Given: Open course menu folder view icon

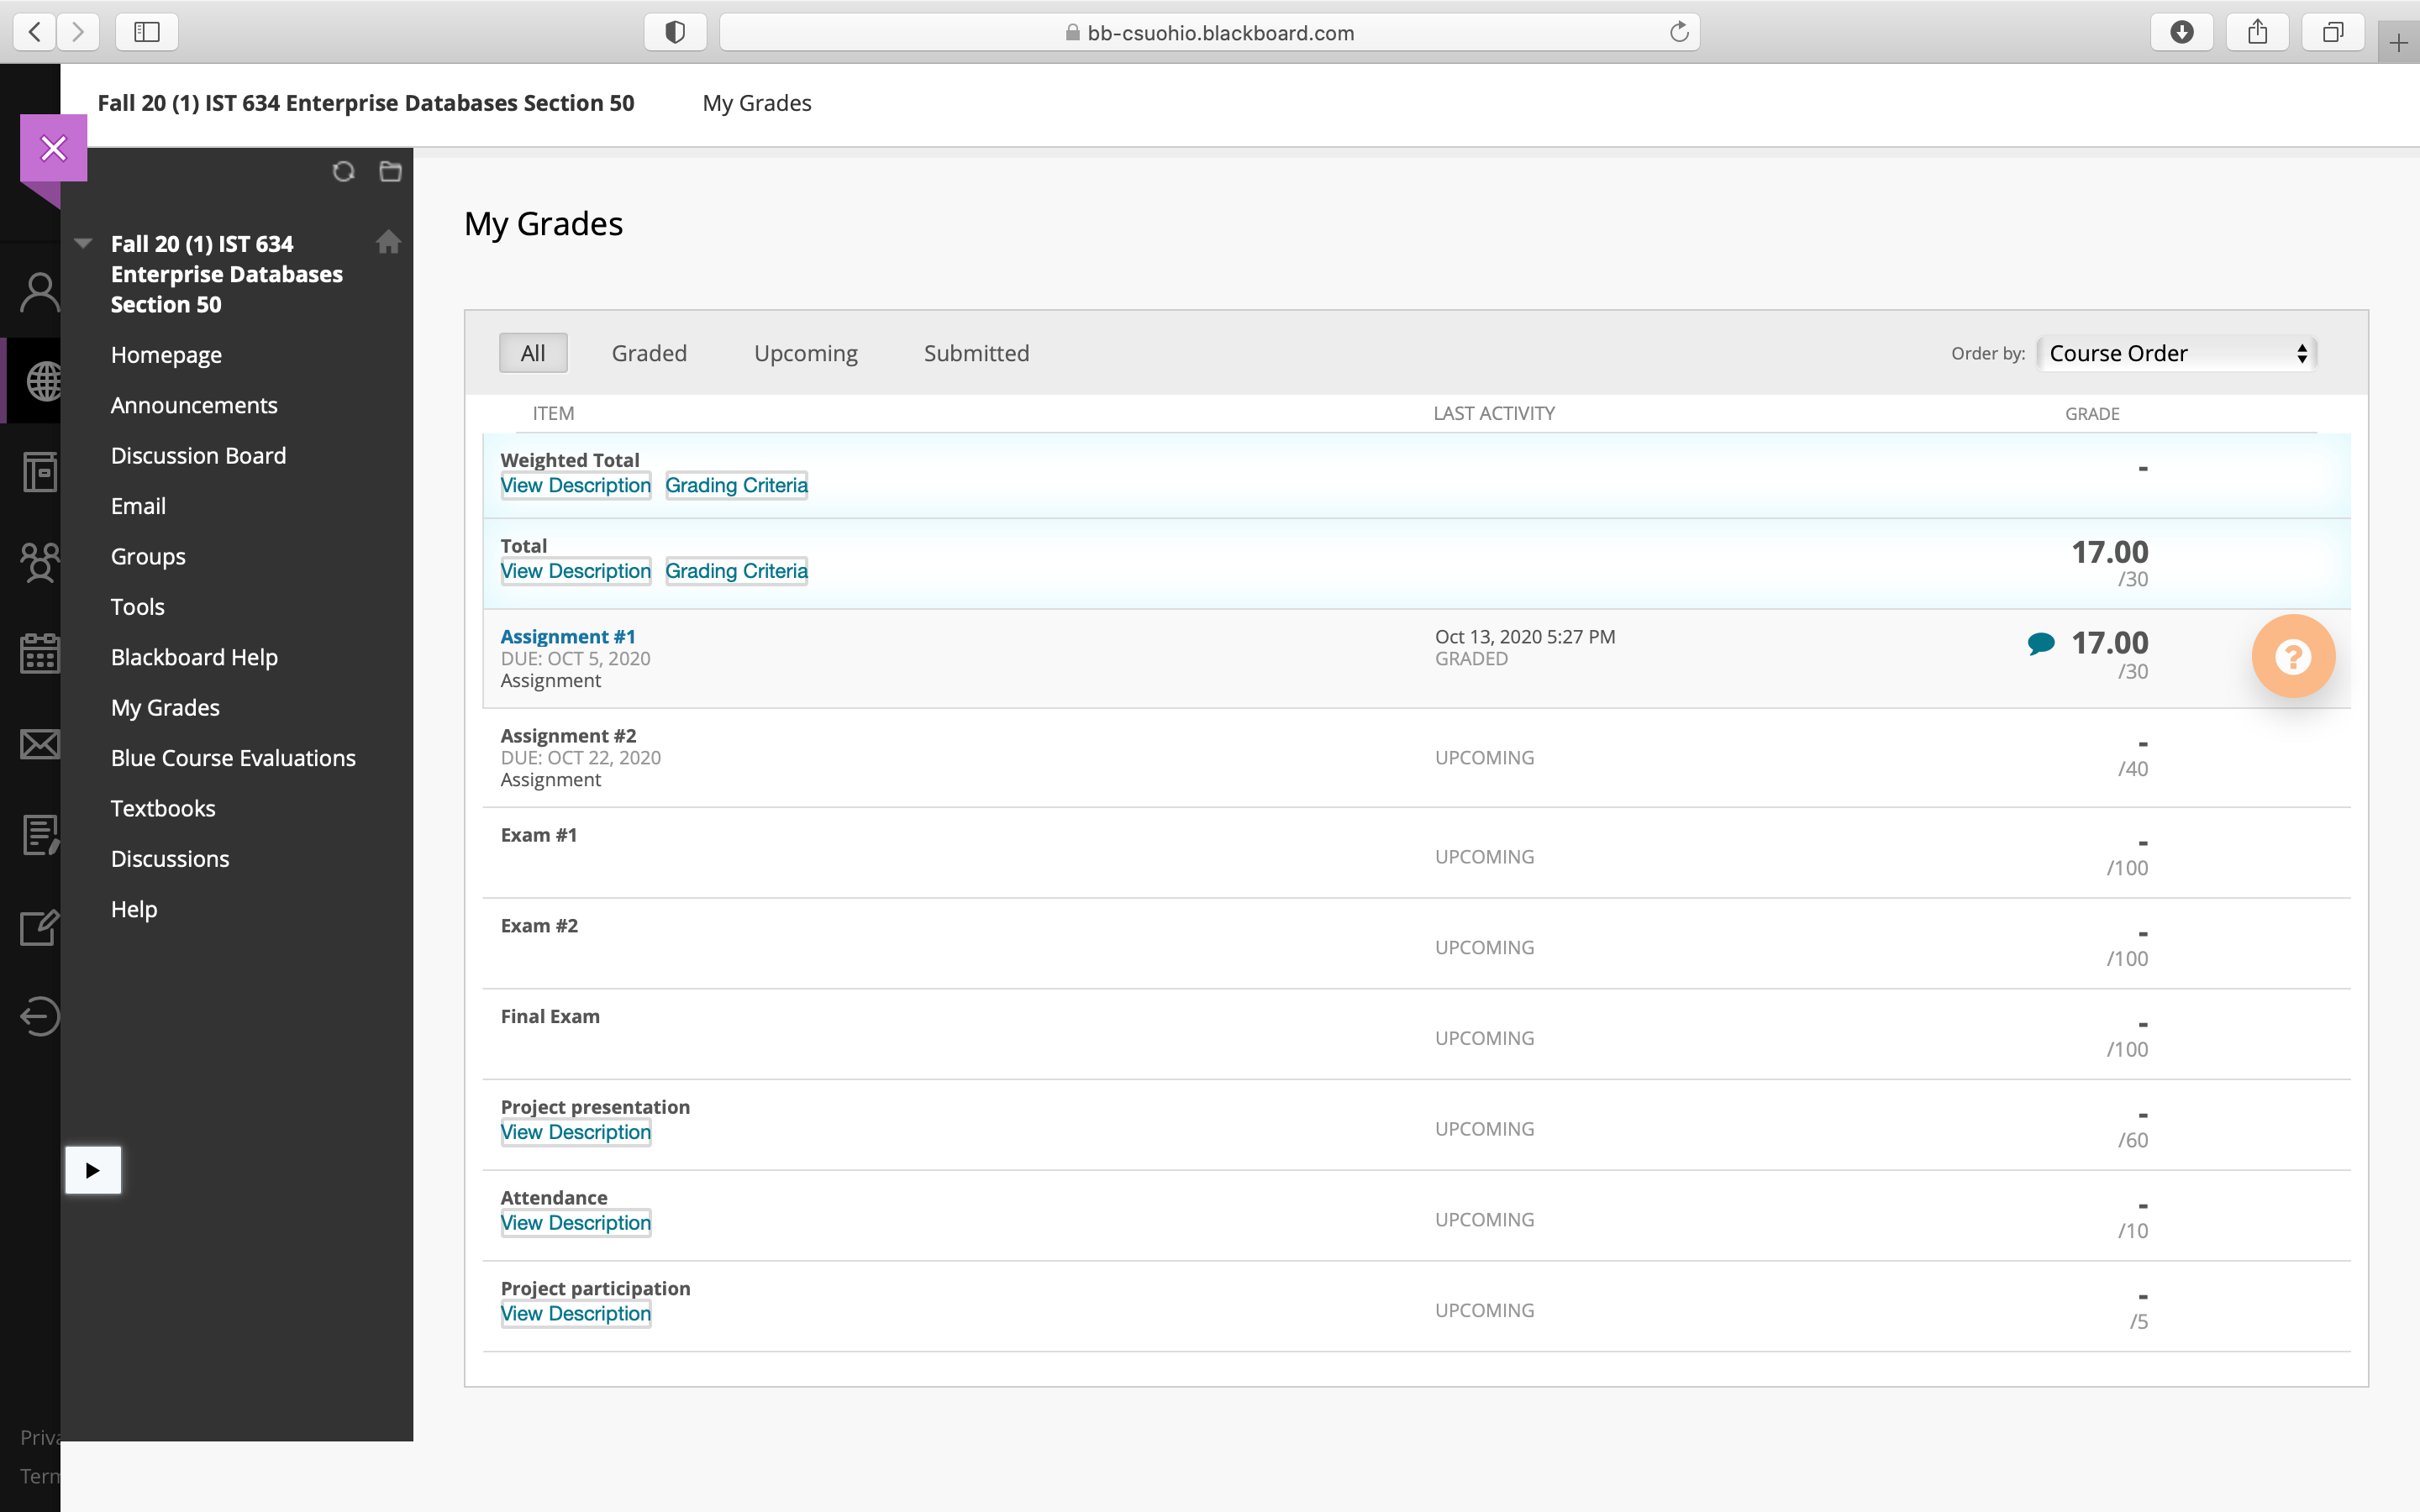Looking at the screenshot, I should [x=391, y=172].
